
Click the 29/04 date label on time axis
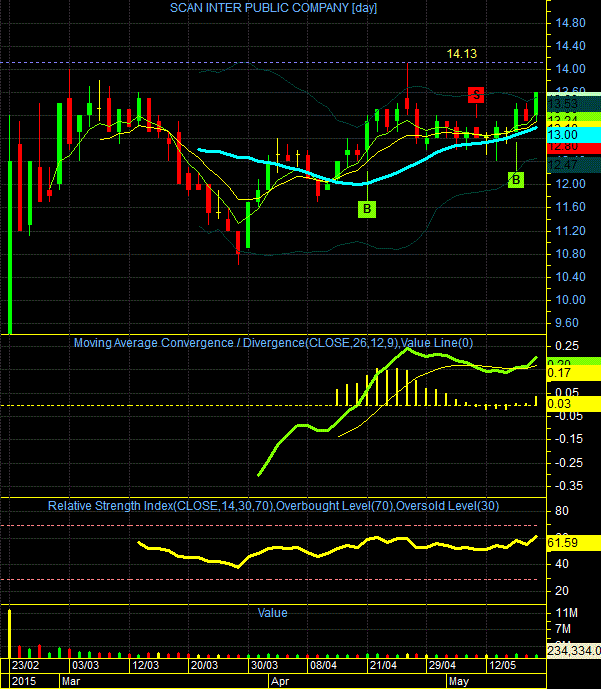442,665
